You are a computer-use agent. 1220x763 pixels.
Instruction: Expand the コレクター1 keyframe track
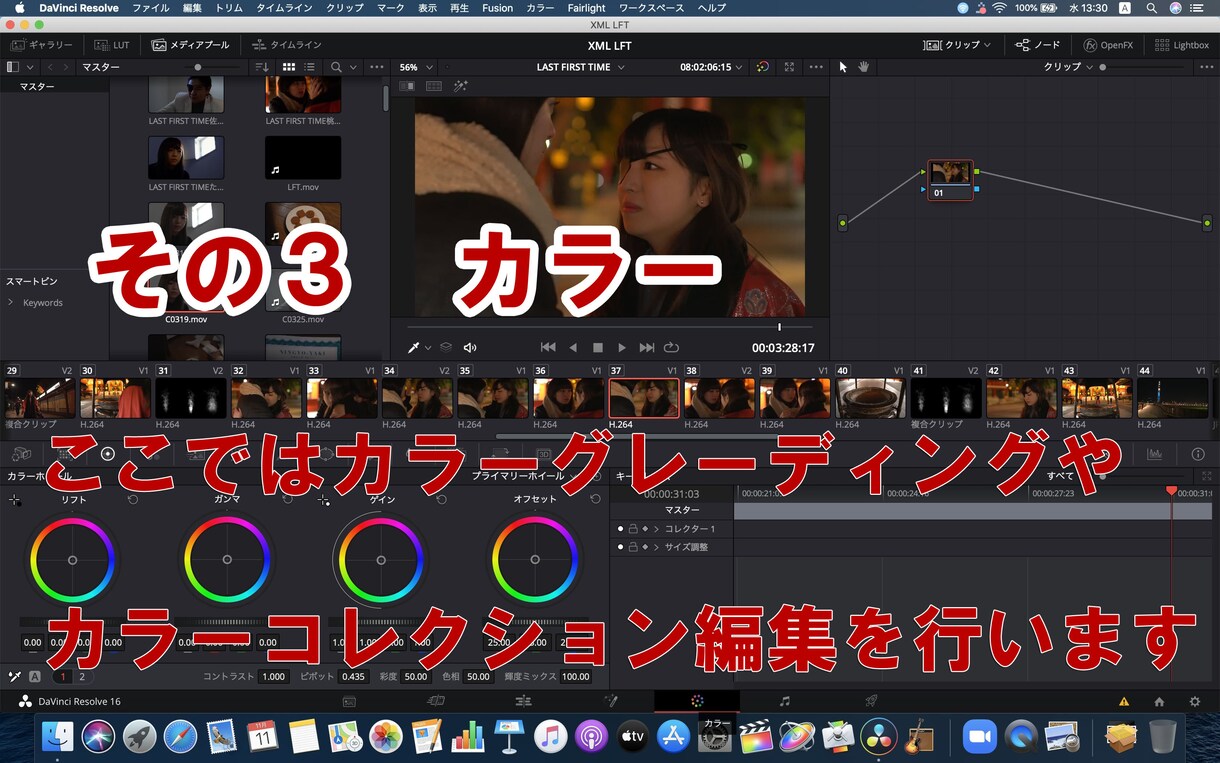point(656,529)
